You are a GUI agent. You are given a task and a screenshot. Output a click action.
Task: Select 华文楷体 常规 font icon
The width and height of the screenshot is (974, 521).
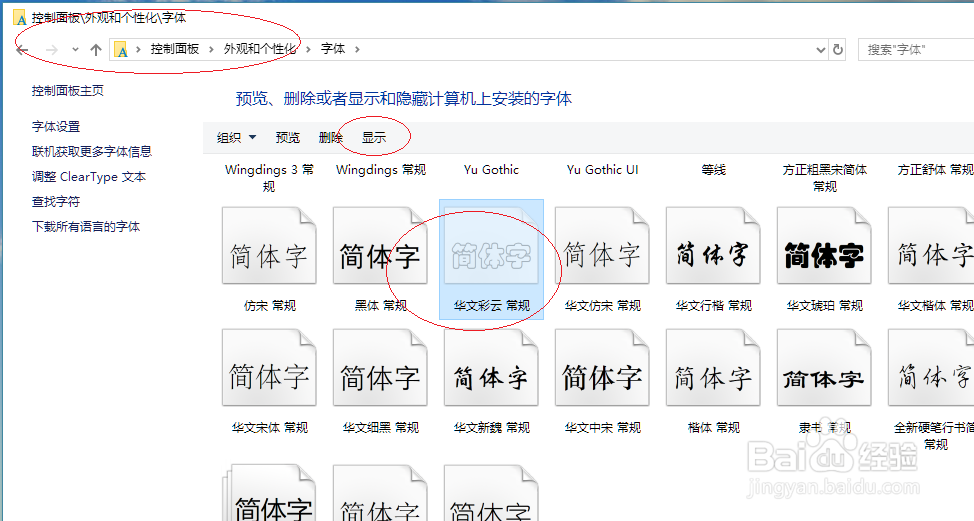[x=931, y=246]
